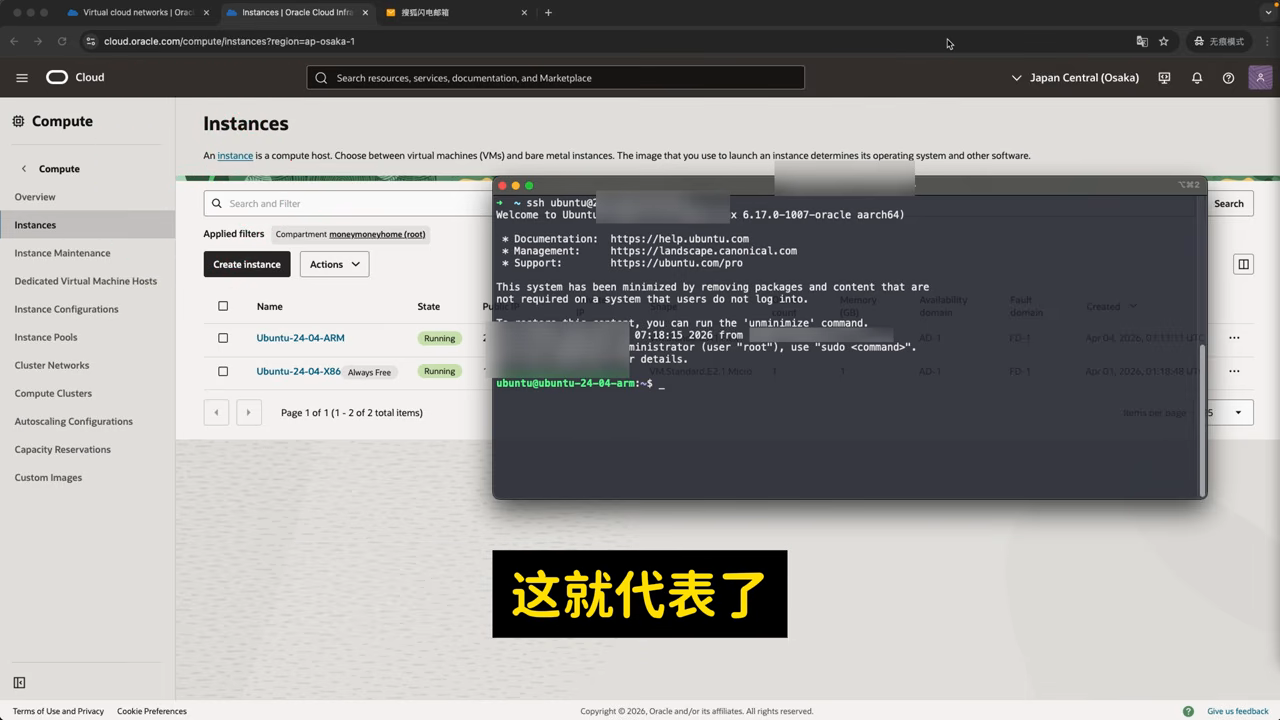
Task: Open the Japan Central (Osaka) region selector
Action: pyautogui.click(x=1075, y=78)
